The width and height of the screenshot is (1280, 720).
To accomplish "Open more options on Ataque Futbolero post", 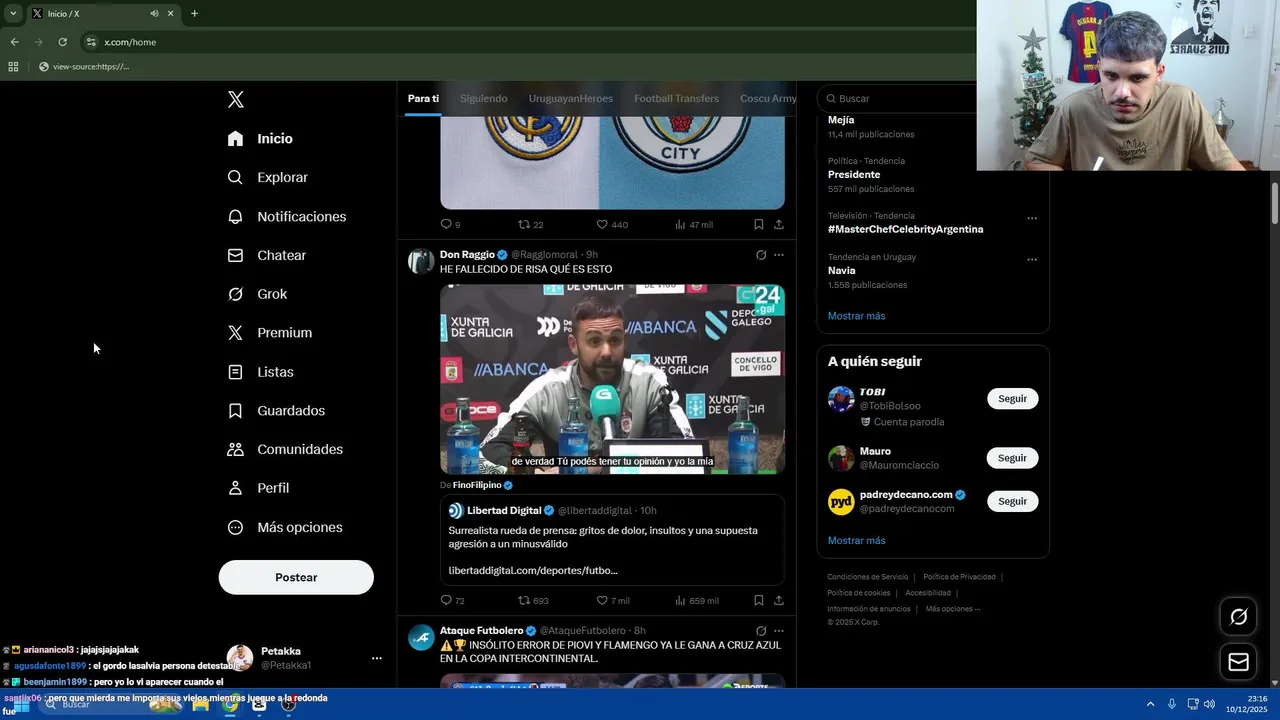I will (x=779, y=631).
